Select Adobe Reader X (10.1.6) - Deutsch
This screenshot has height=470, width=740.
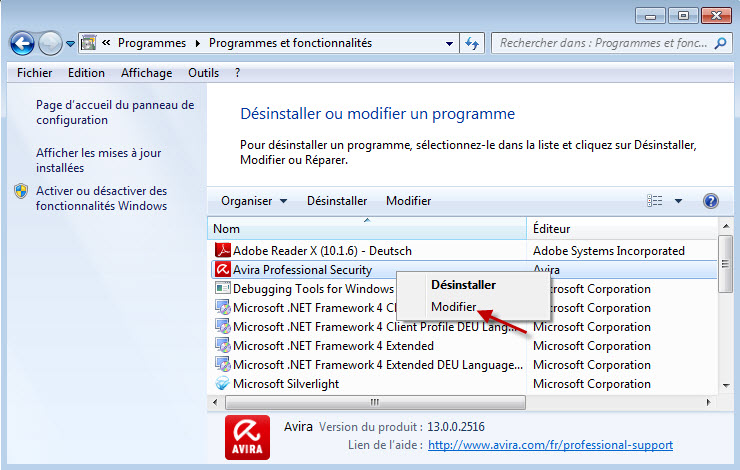click(x=322, y=251)
